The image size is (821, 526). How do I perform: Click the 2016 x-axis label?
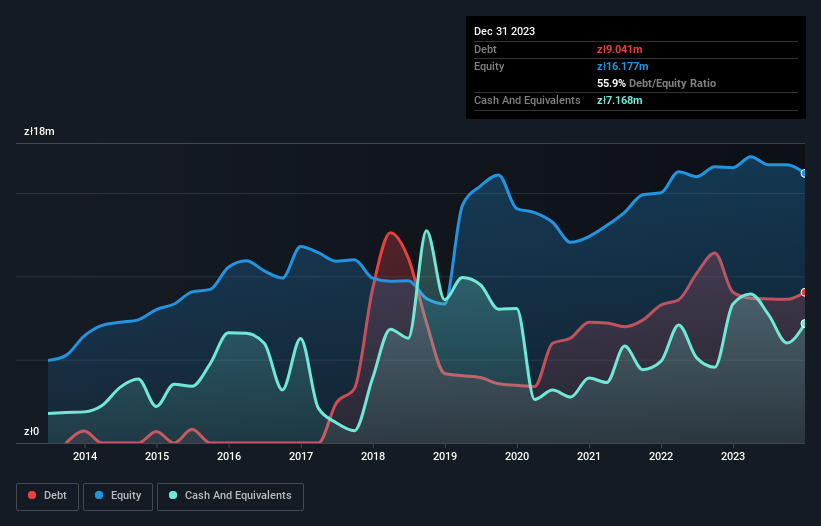[x=229, y=456]
